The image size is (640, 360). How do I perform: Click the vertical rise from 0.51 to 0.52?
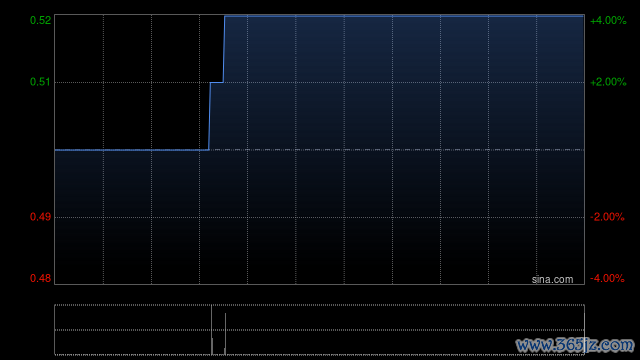click(x=224, y=49)
